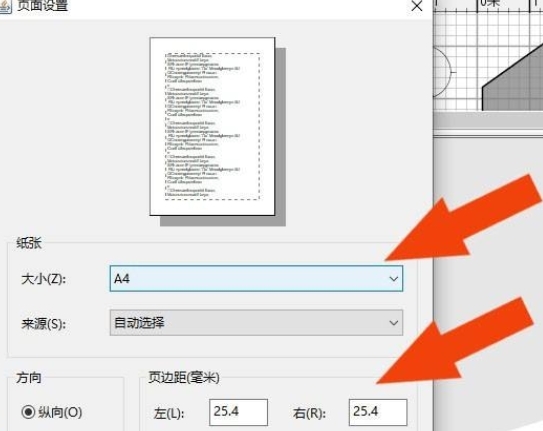This screenshot has height=431, width=543.
Task: Edit the 左(L) left margin field
Action: click(x=238, y=412)
